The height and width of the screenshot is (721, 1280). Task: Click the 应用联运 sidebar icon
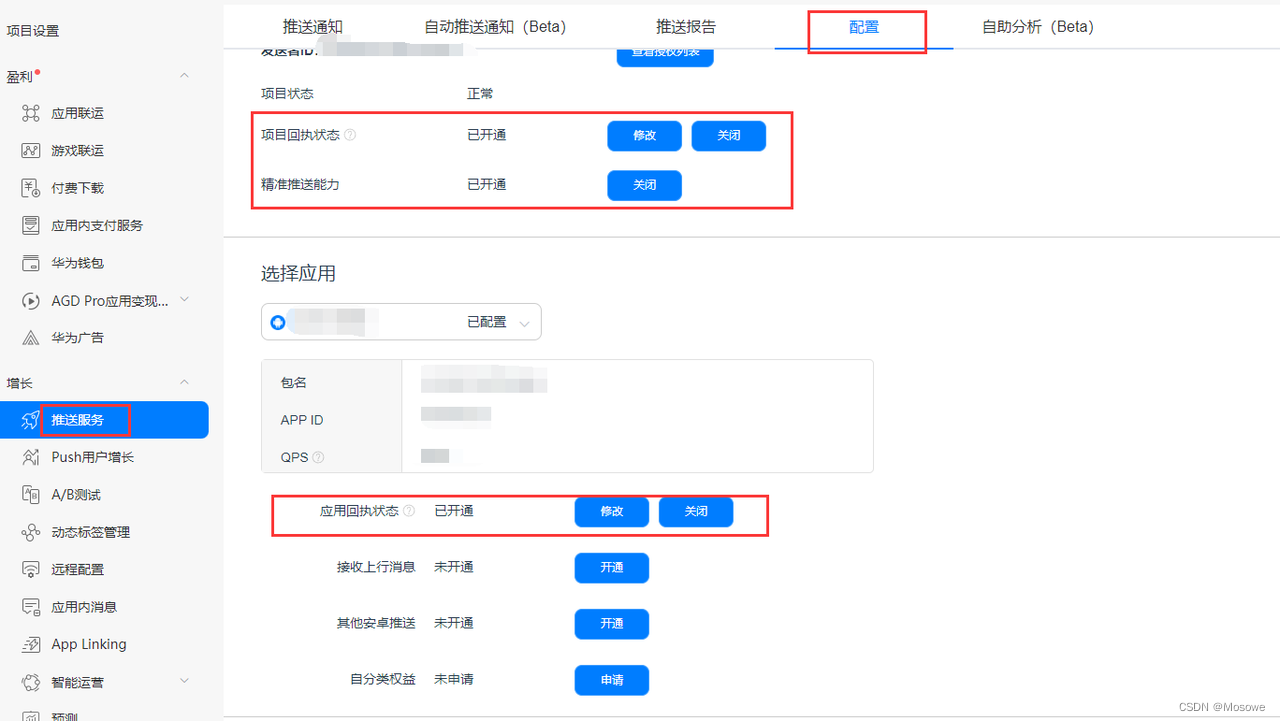31,113
